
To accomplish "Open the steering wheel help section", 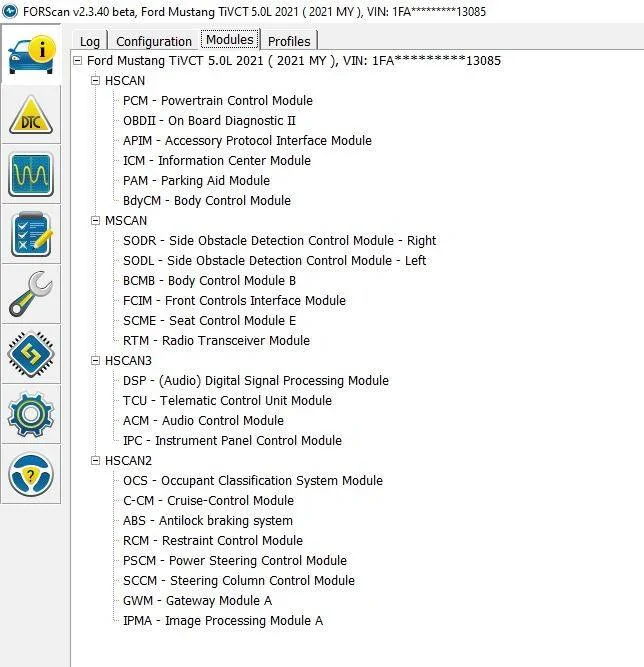I will [31, 474].
